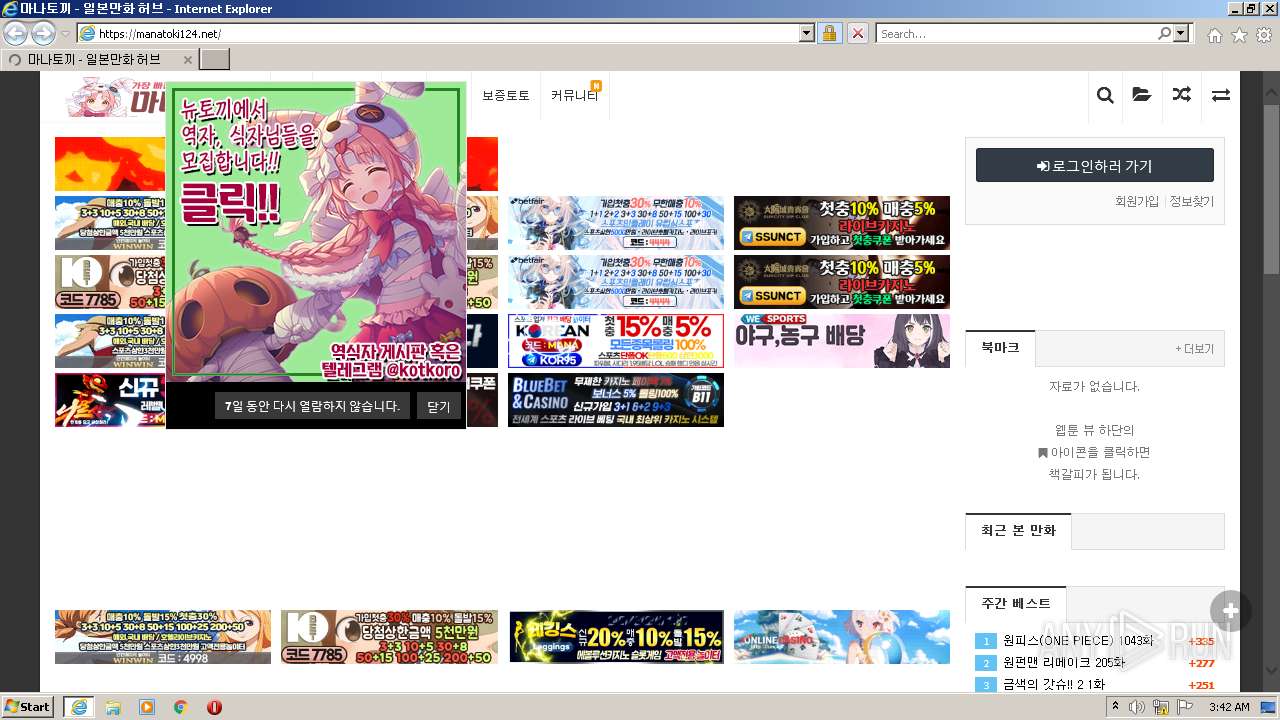Viewport: 1280px width, 720px height.
Task: Click the search magnifier in IE search box
Action: point(1164,34)
